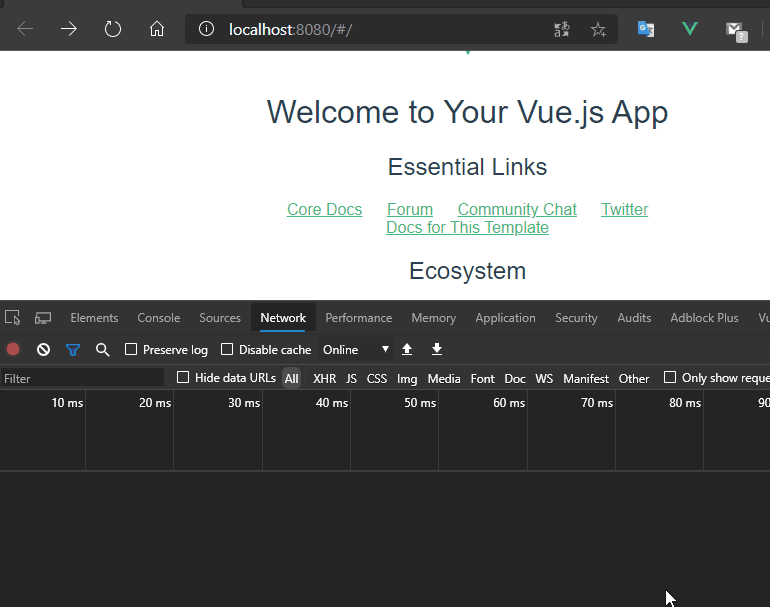The width and height of the screenshot is (770, 607).
Task: Open the Security tab
Action: click(576, 318)
